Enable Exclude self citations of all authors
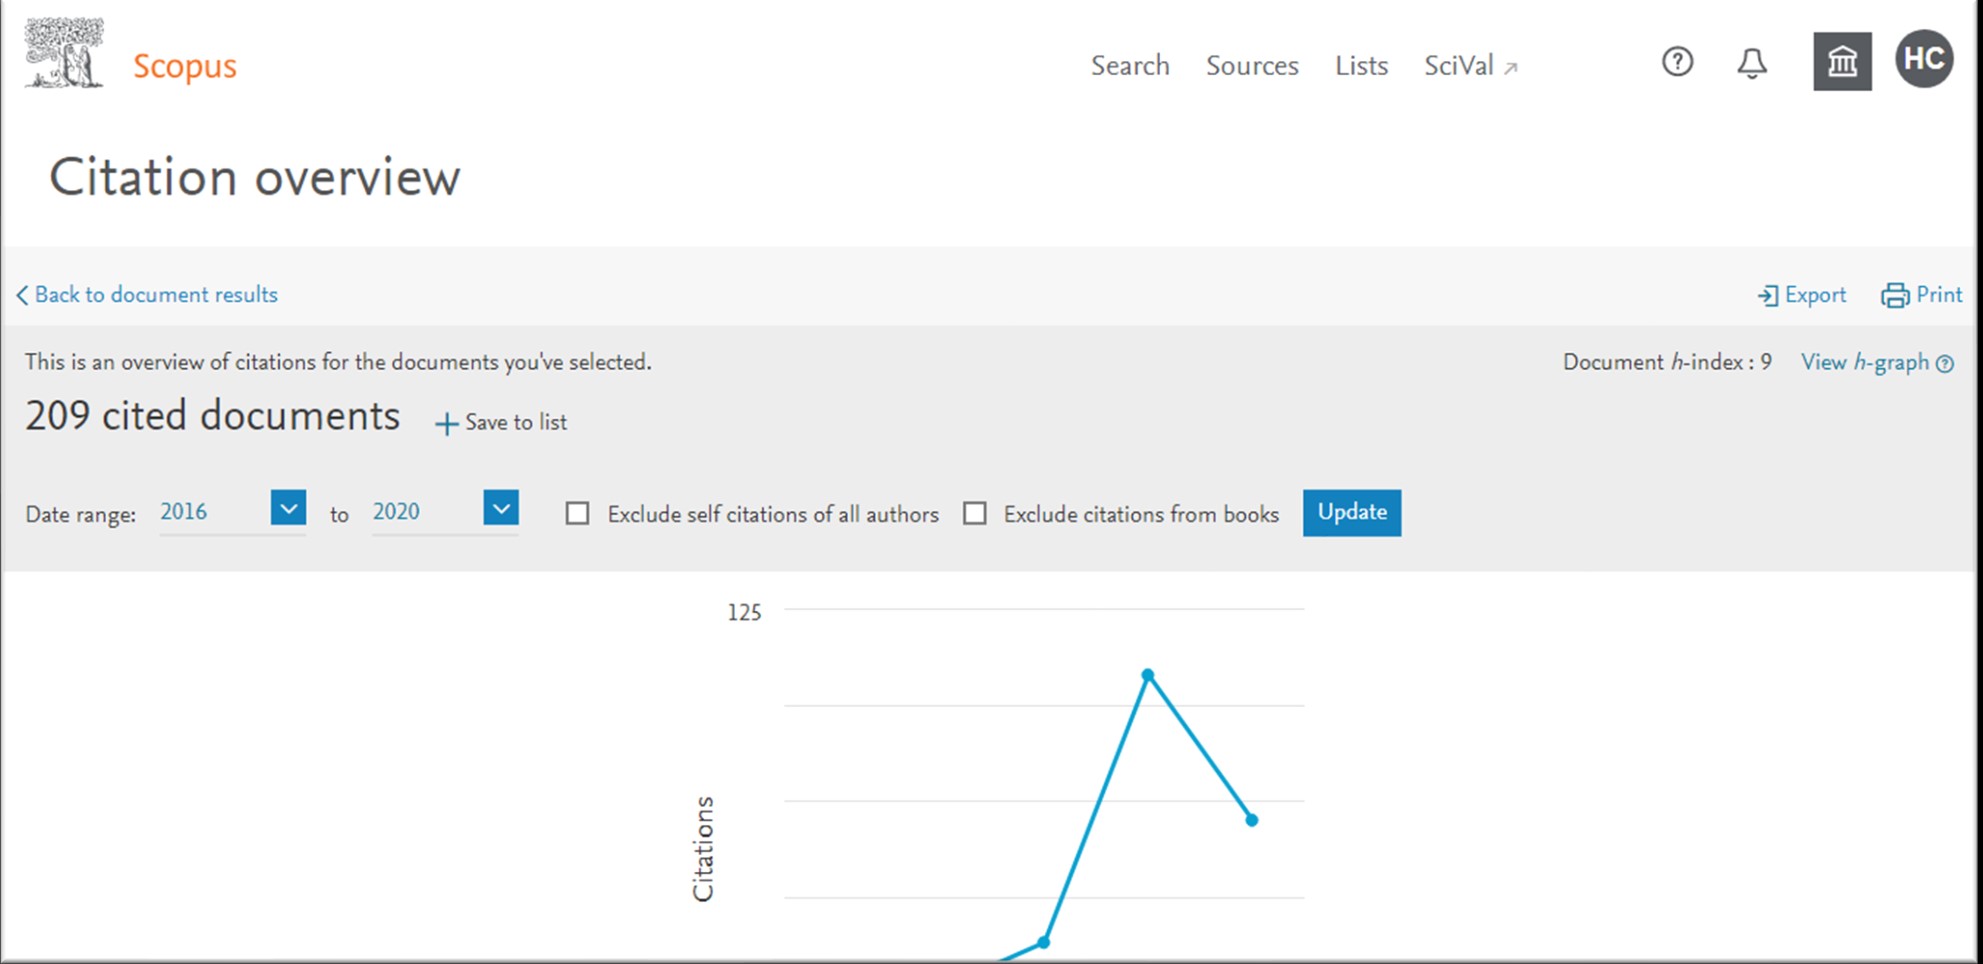The height and width of the screenshot is (964, 1983). point(577,514)
